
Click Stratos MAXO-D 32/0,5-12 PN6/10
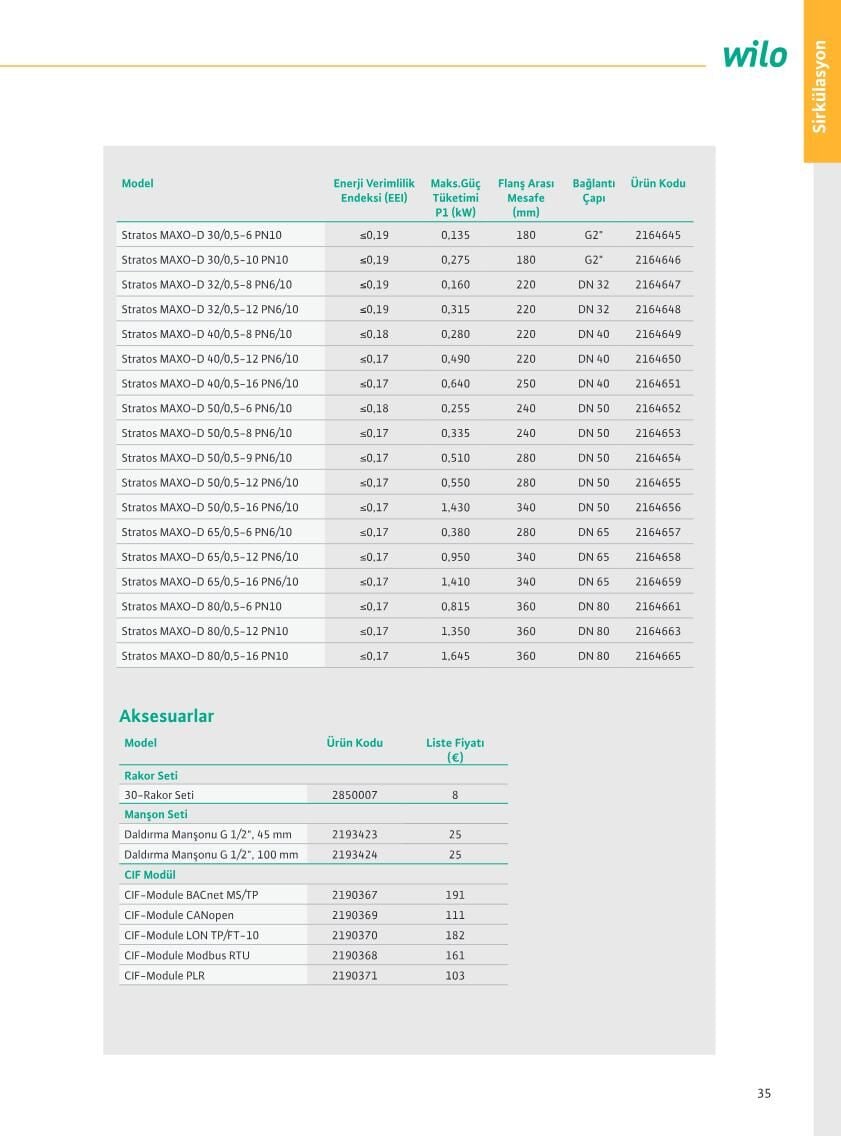tap(210, 309)
